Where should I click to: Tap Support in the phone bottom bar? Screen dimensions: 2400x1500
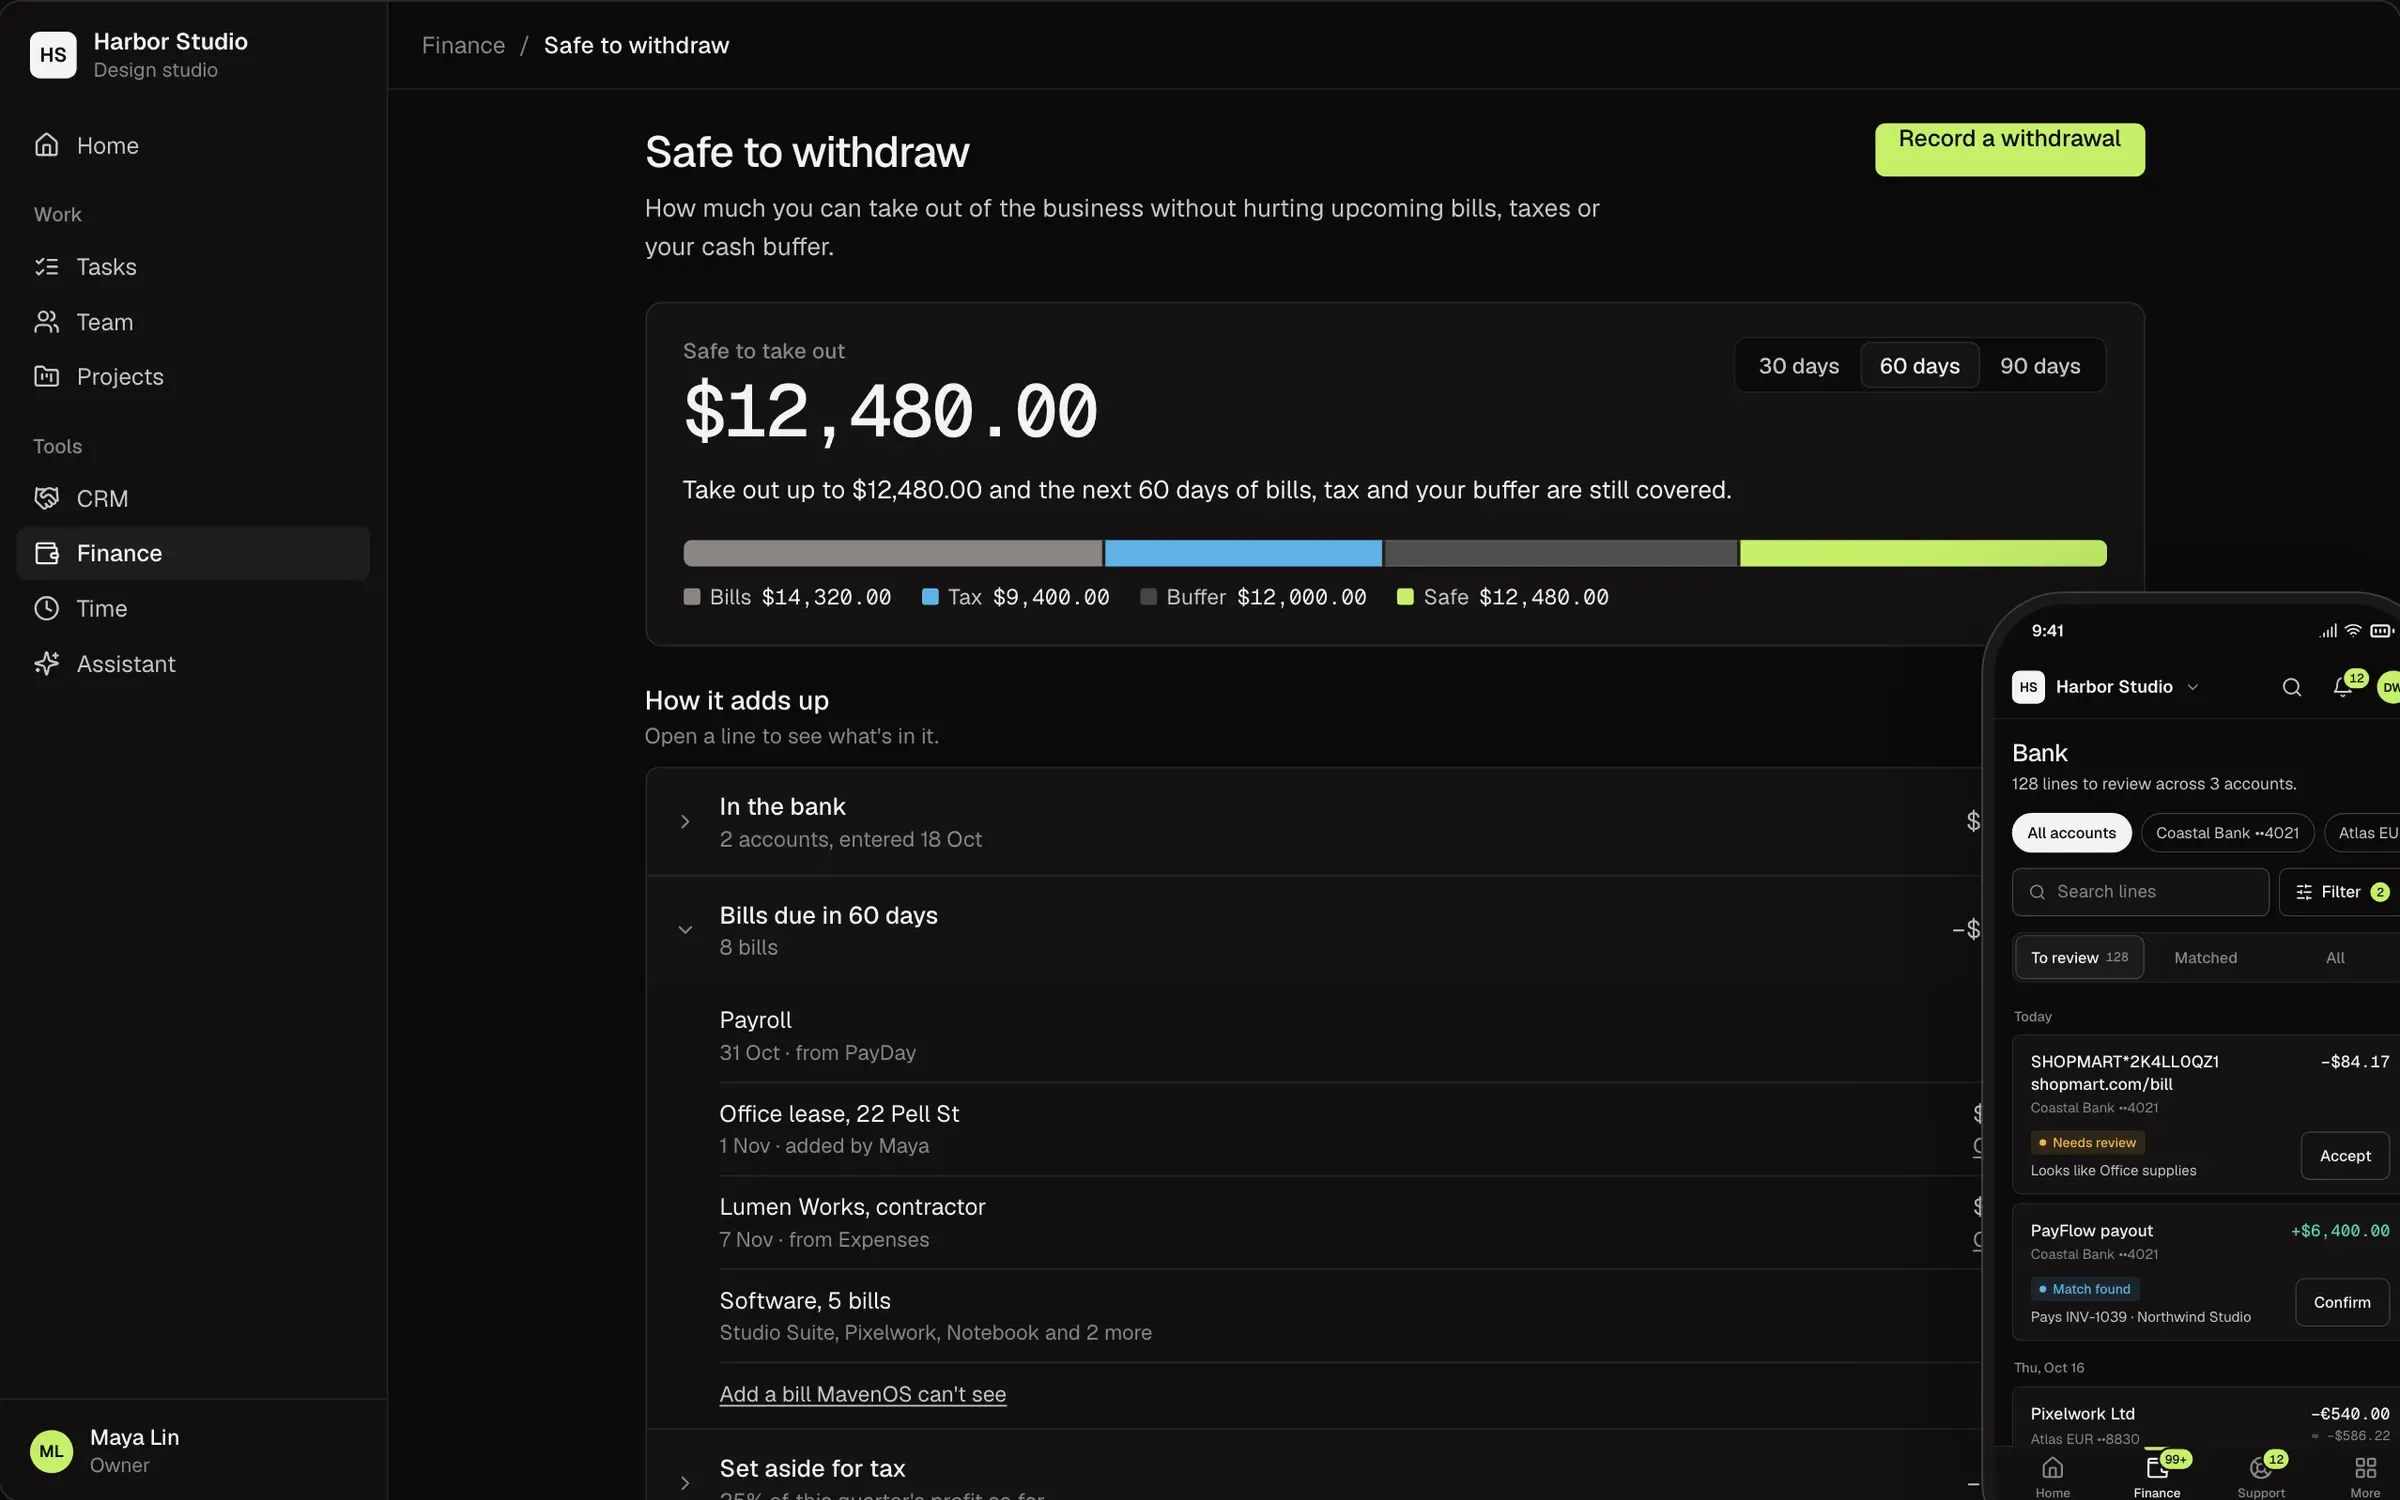(x=2261, y=1476)
